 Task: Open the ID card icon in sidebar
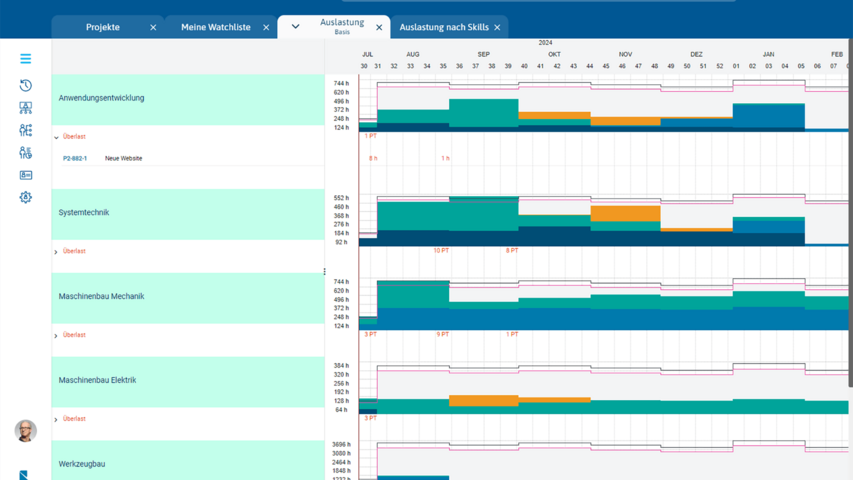point(26,175)
